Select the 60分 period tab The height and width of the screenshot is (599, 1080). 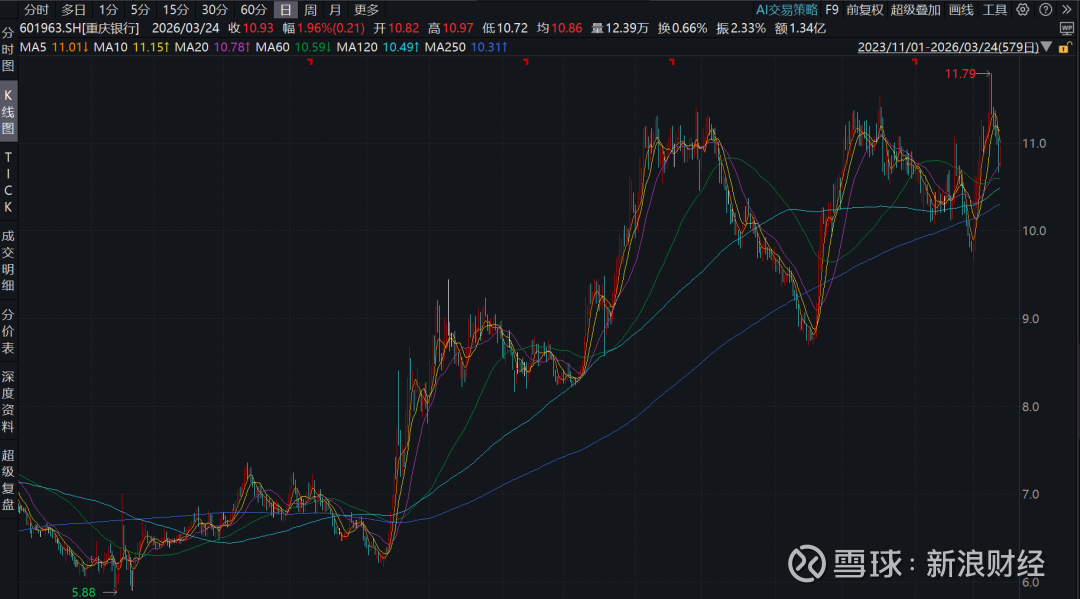(x=253, y=10)
